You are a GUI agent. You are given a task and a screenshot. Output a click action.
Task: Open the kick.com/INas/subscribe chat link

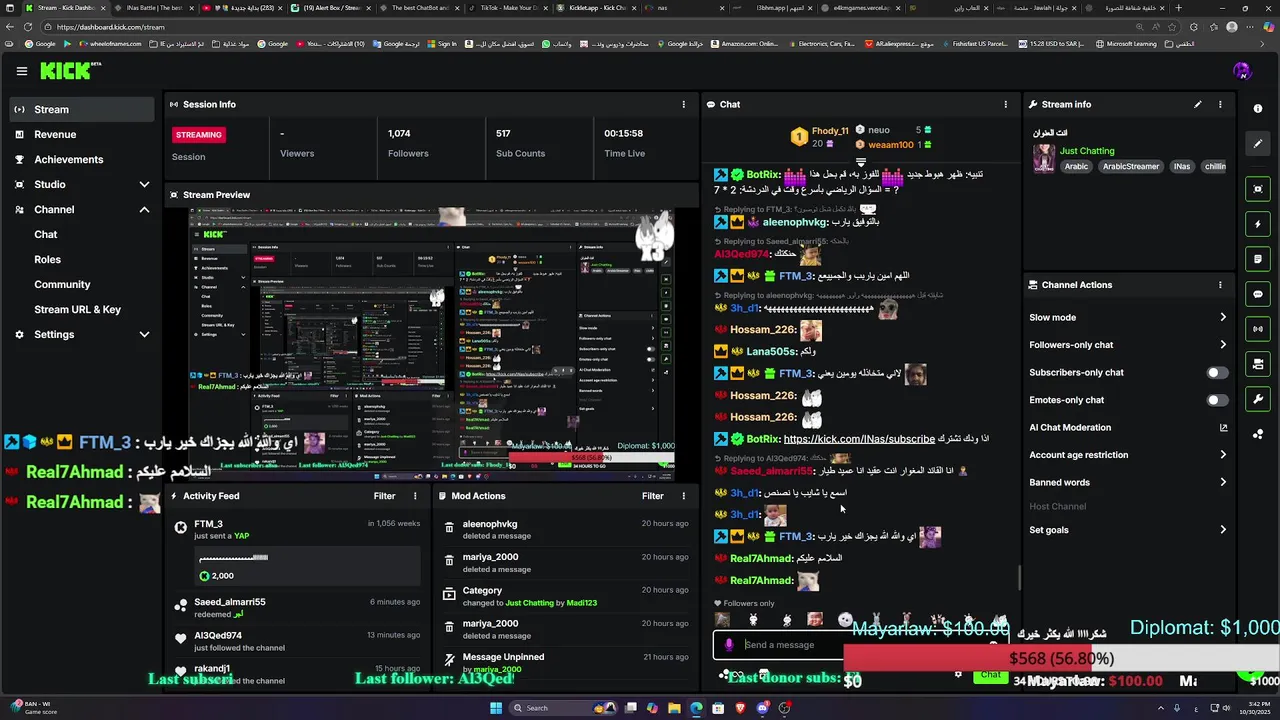click(x=859, y=439)
